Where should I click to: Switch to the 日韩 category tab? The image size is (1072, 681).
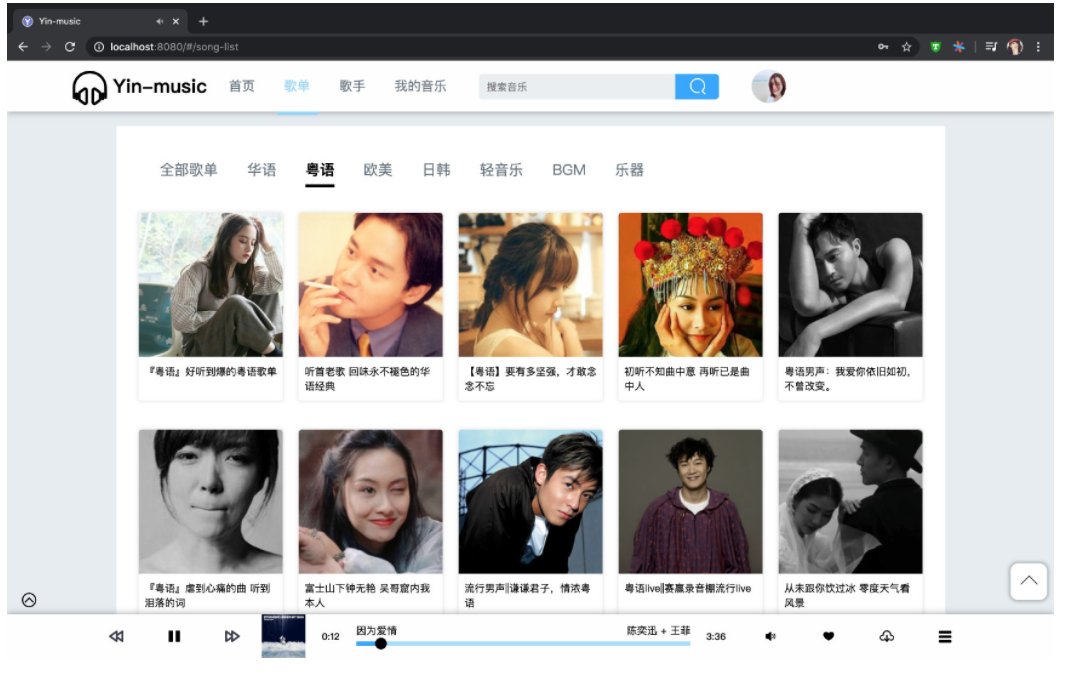tap(436, 170)
